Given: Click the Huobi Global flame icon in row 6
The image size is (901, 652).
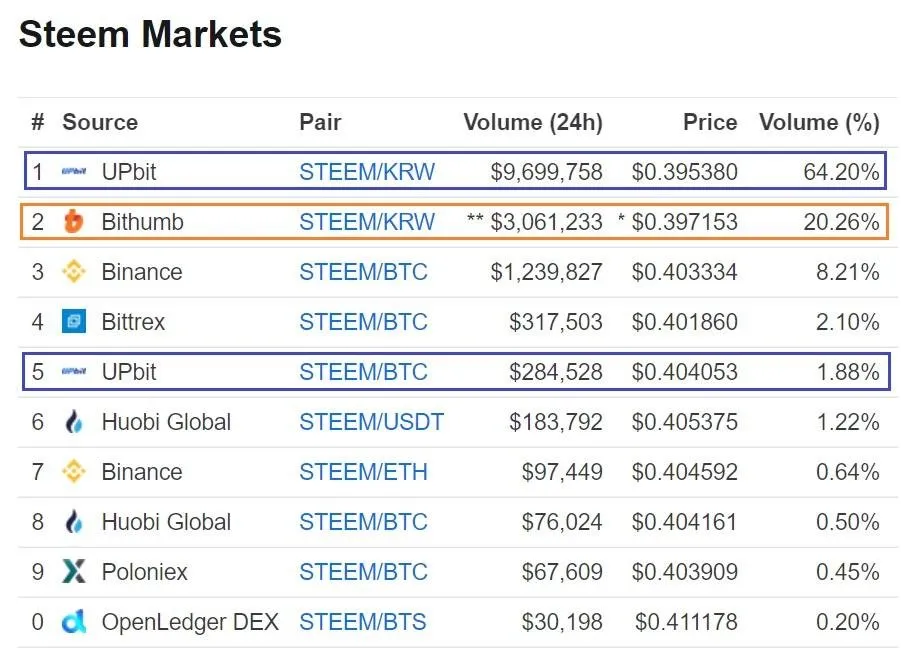Looking at the screenshot, I should [74, 422].
